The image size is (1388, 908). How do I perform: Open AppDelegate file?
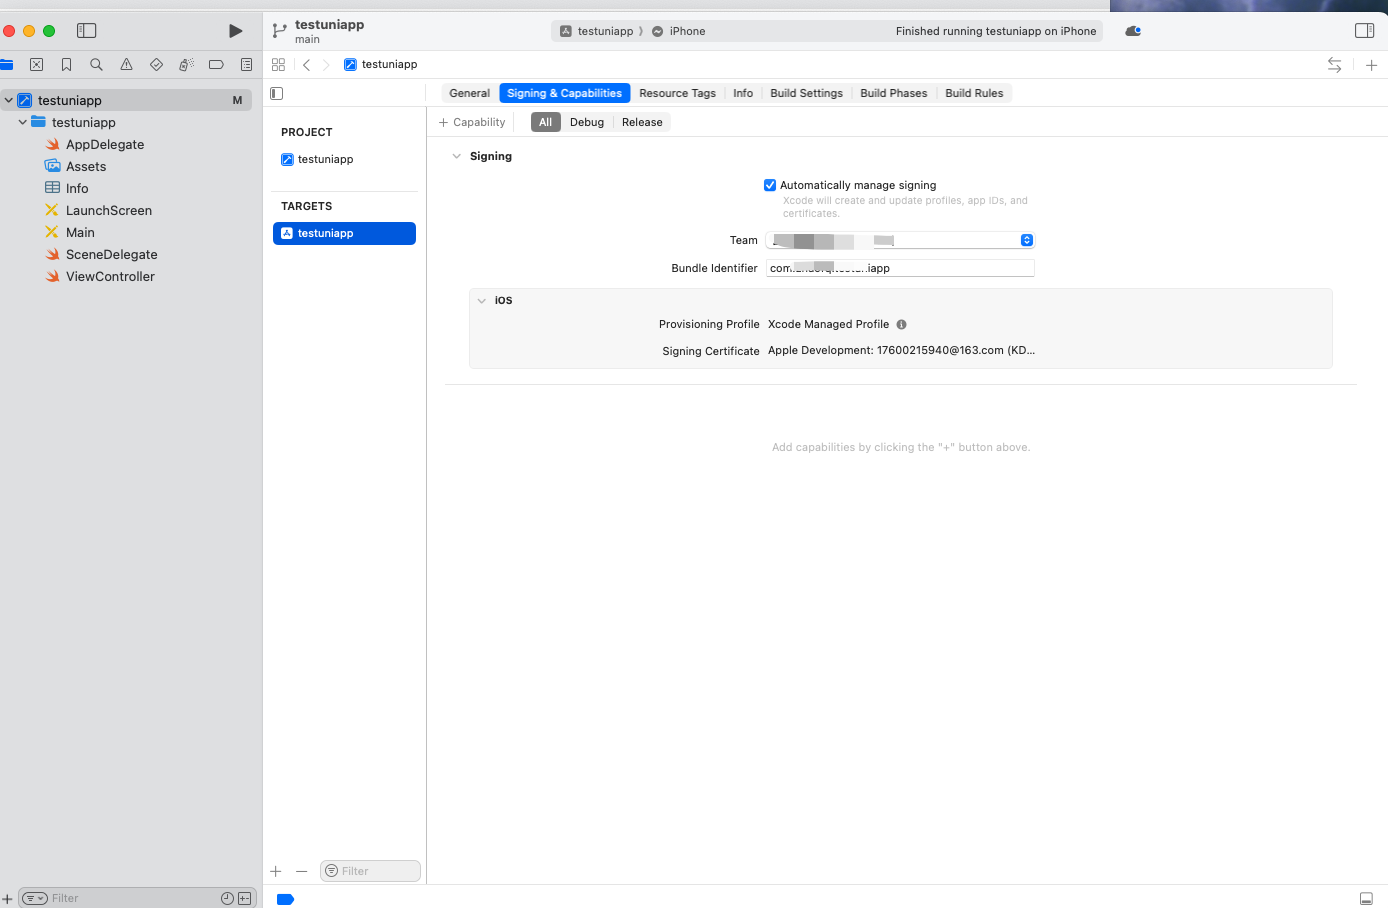(105, 144)
